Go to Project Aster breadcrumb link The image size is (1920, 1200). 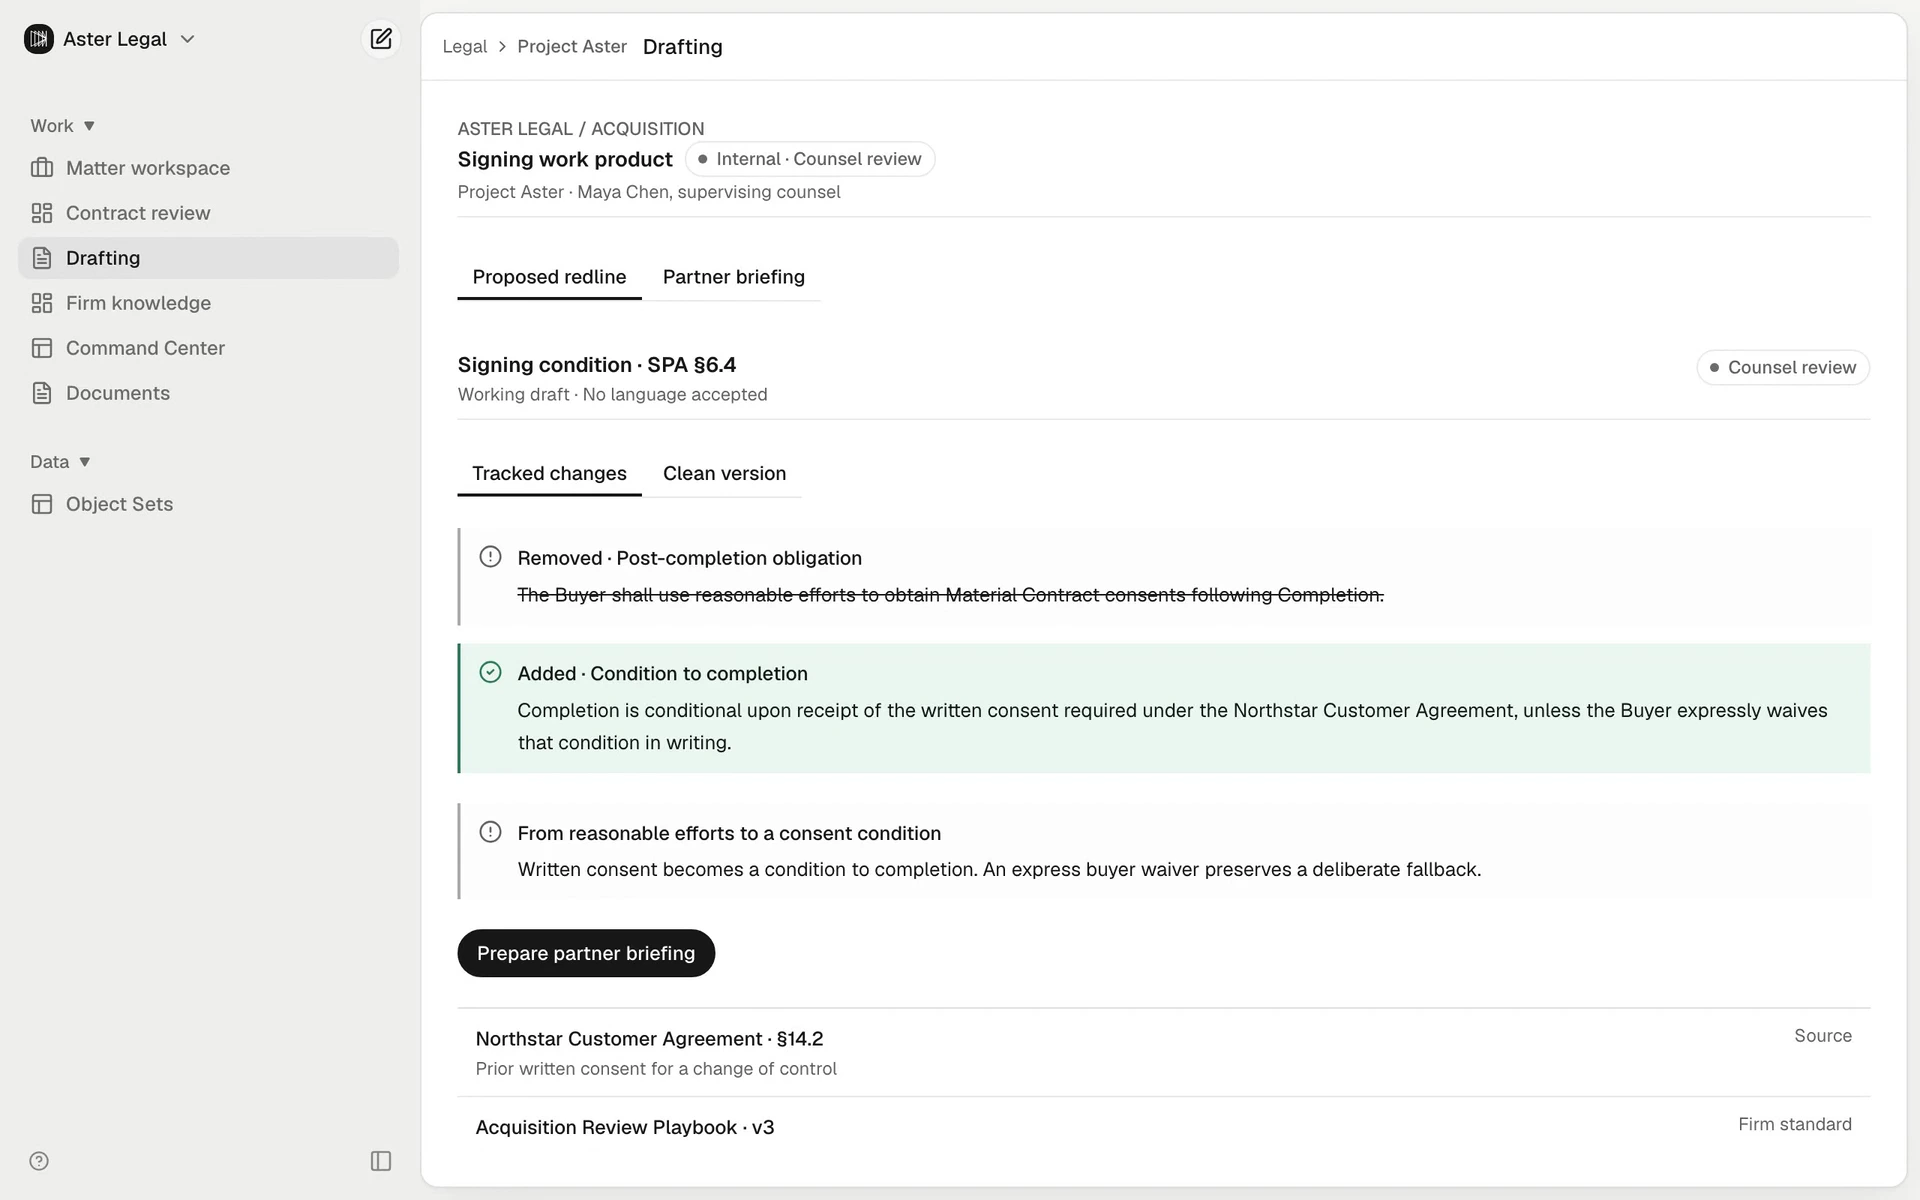tap(572, 47)
